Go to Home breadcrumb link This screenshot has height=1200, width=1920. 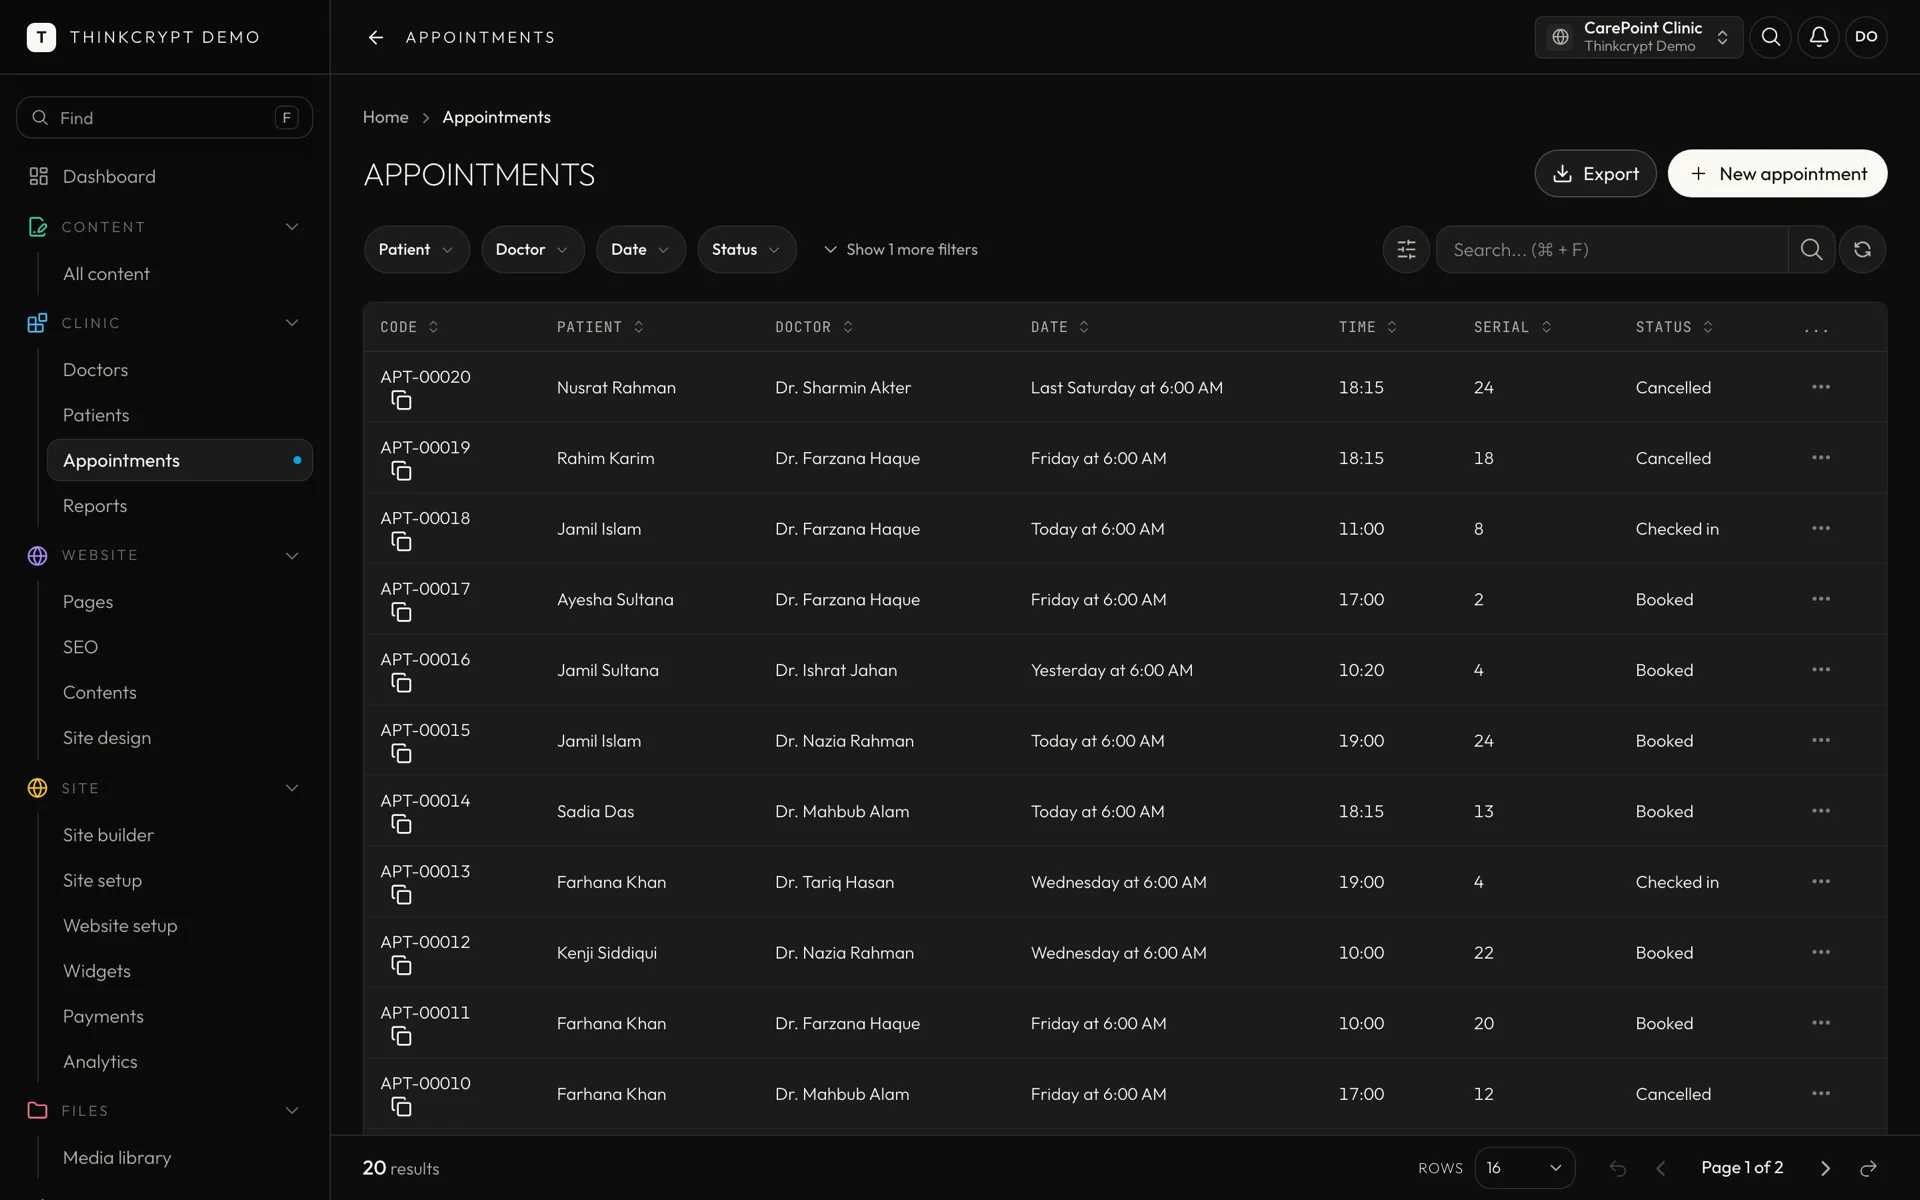tap(385, 117)
